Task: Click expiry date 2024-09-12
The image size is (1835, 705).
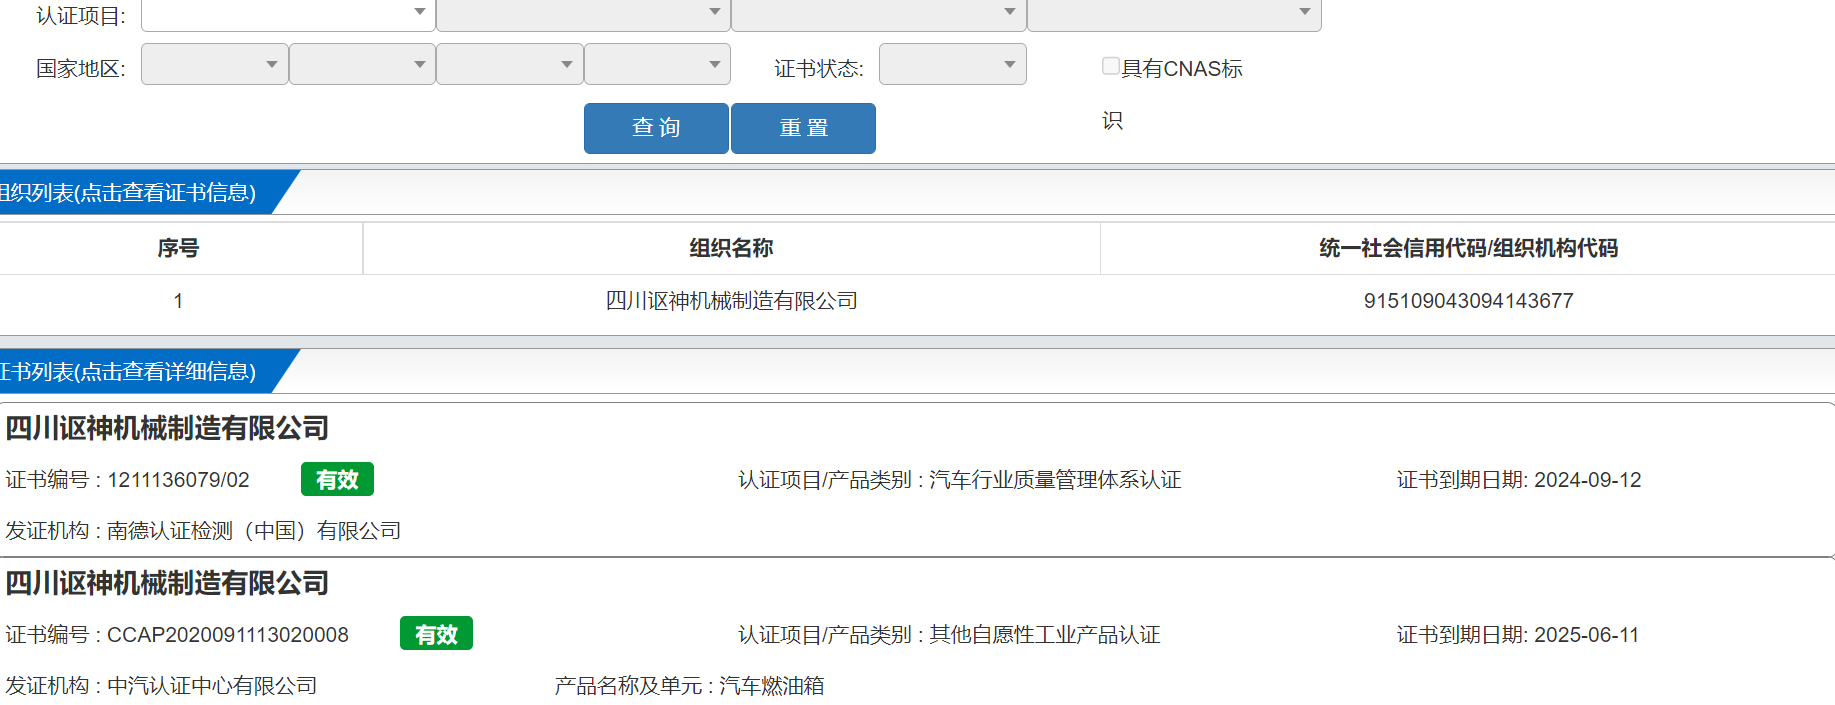Action: [x=1588, y=480]
